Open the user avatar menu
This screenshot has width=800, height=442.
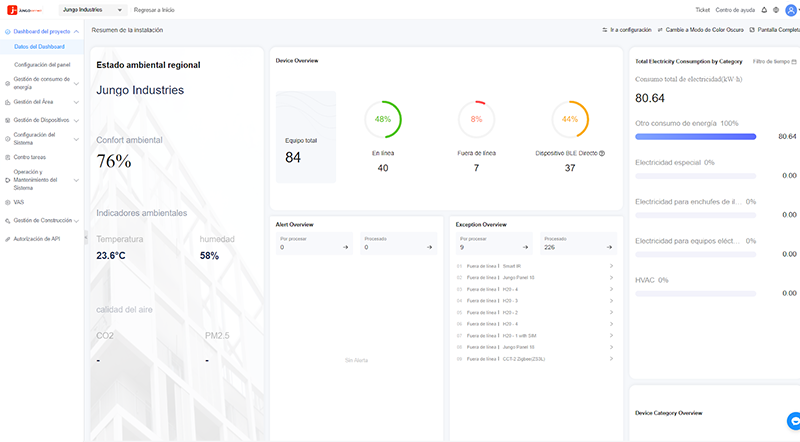tap(791, 10)
